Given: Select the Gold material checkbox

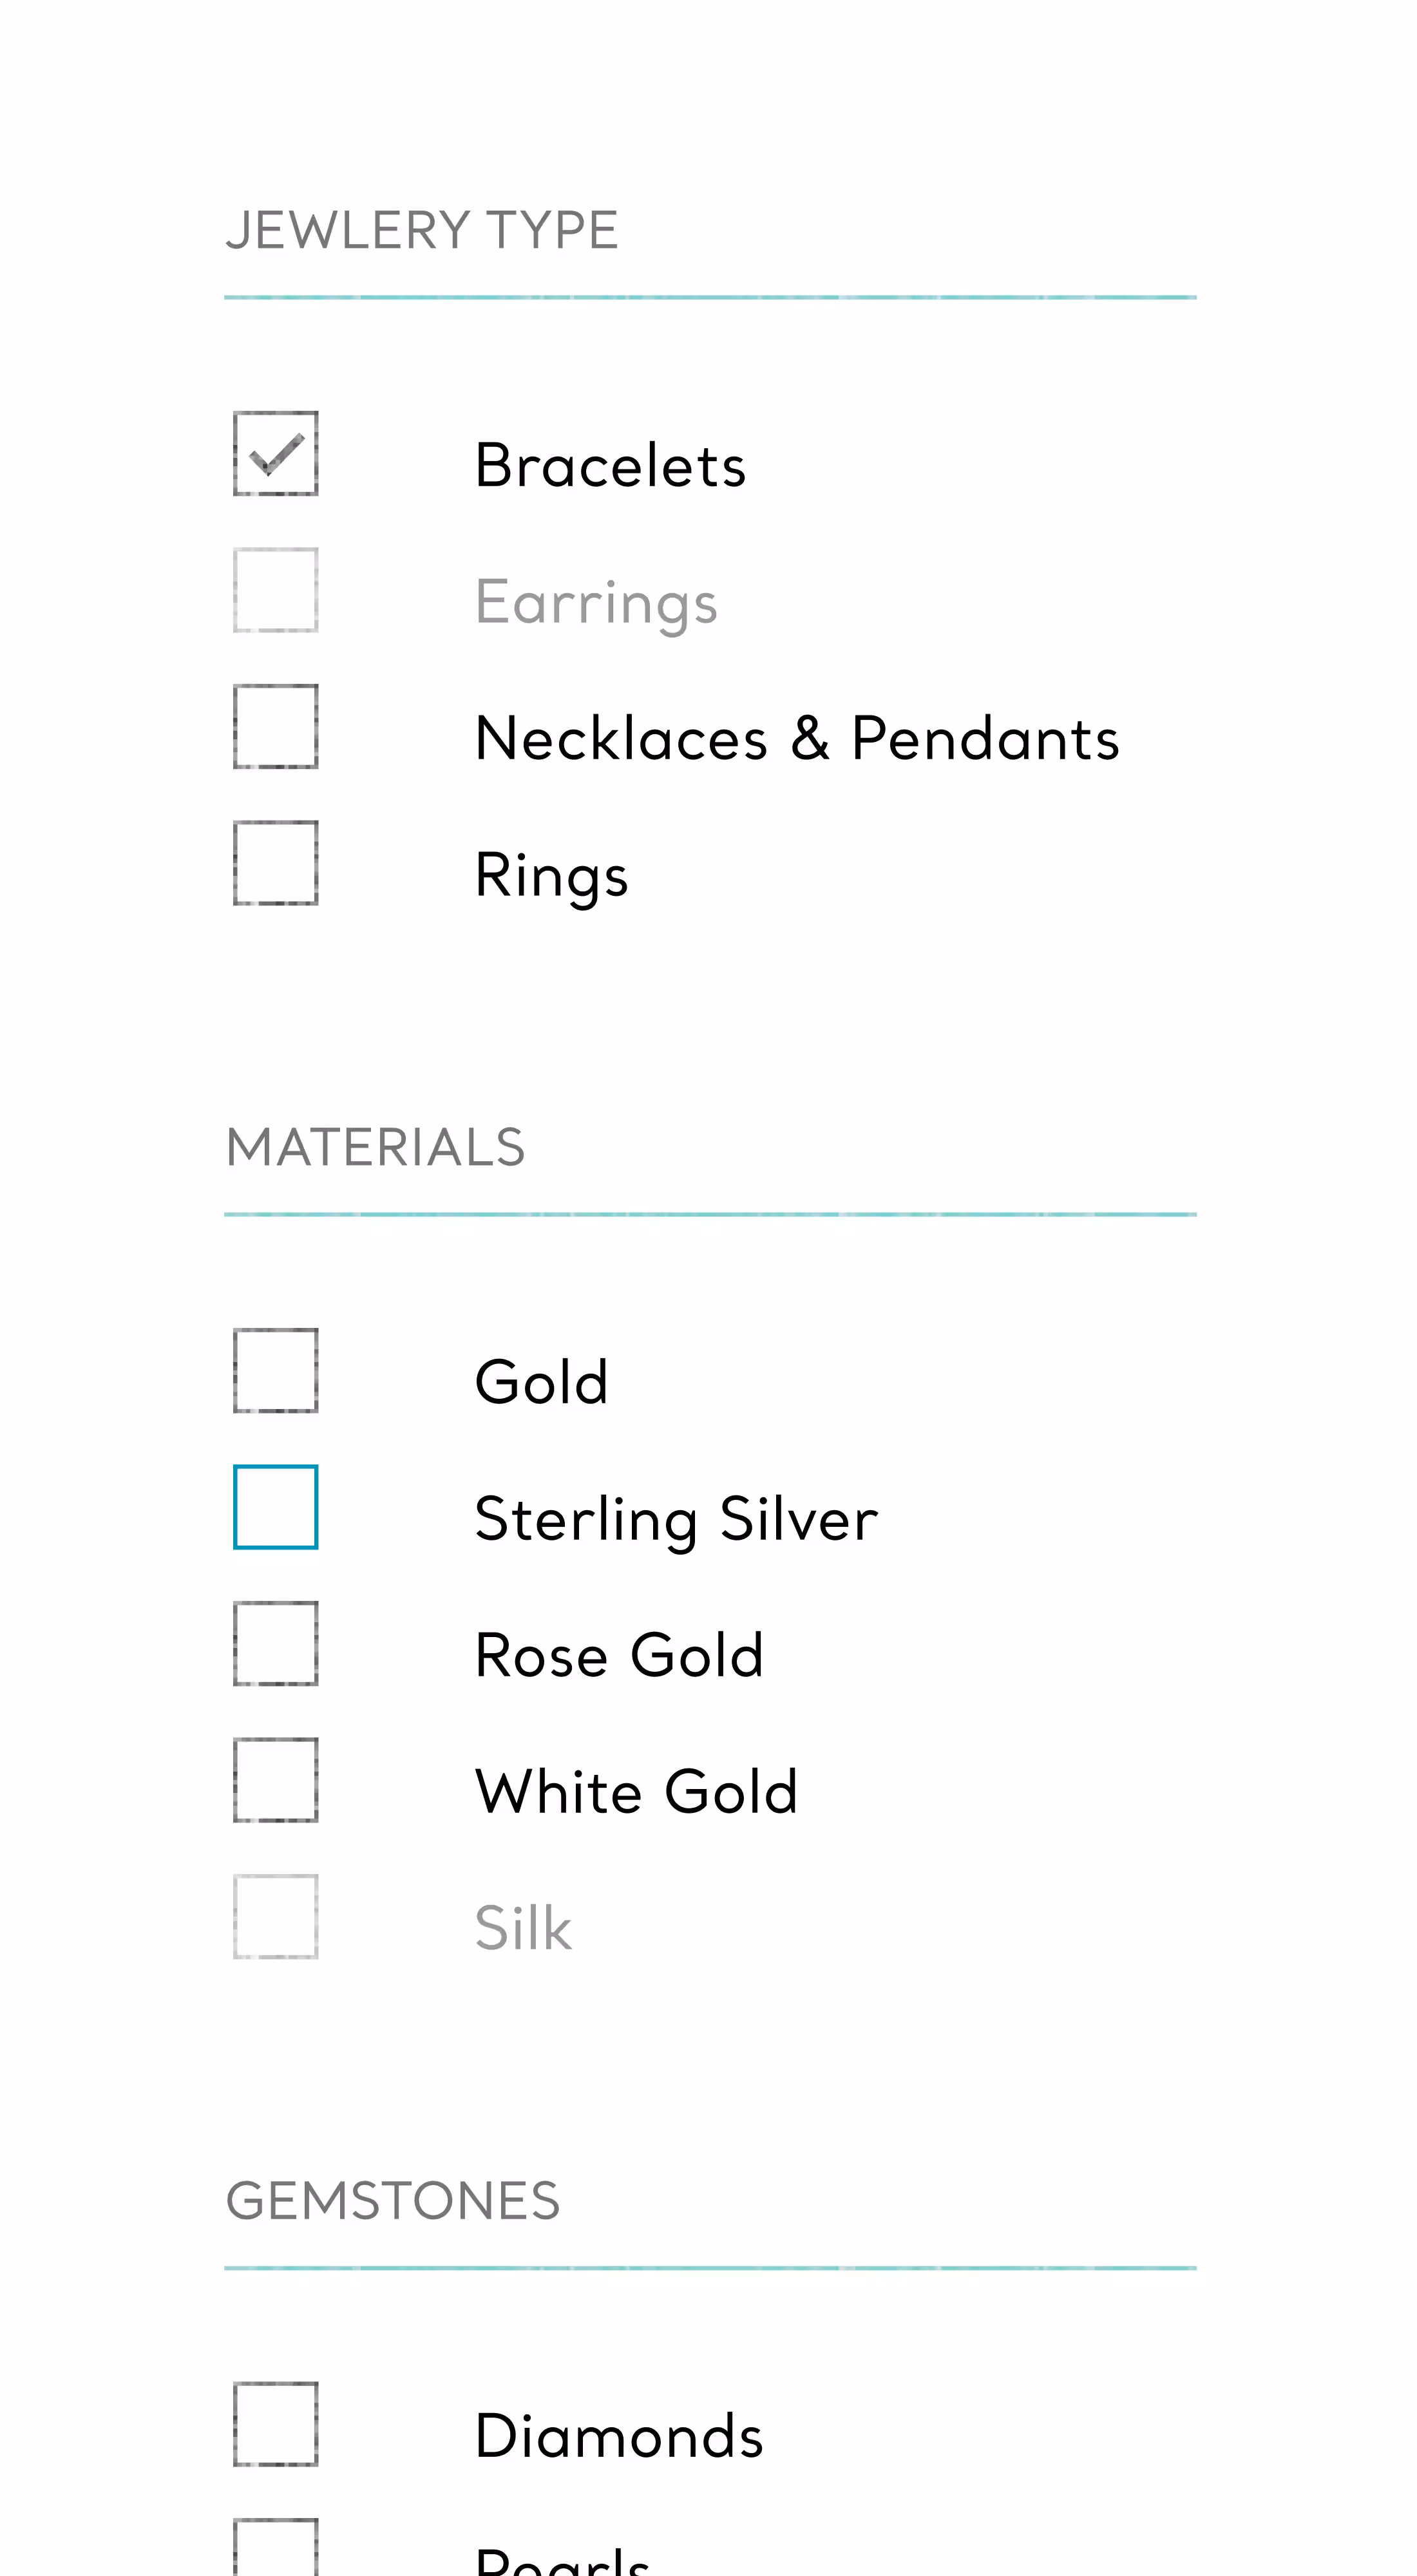Looking at the screenshot, I should click(x=276, y=1371).
